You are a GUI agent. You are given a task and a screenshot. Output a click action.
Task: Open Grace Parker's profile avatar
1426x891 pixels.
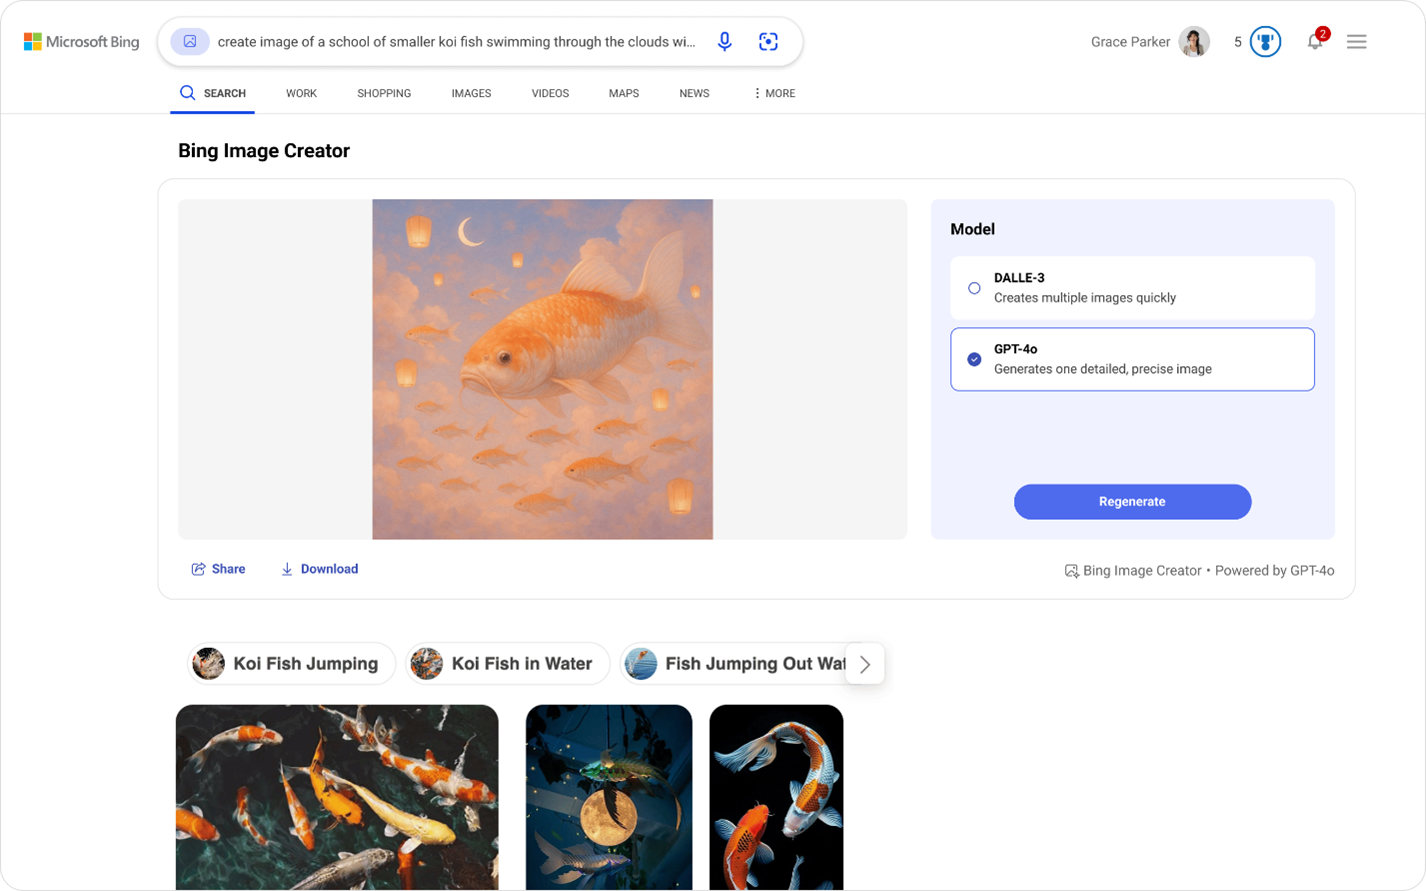(x=1193, y=42)
